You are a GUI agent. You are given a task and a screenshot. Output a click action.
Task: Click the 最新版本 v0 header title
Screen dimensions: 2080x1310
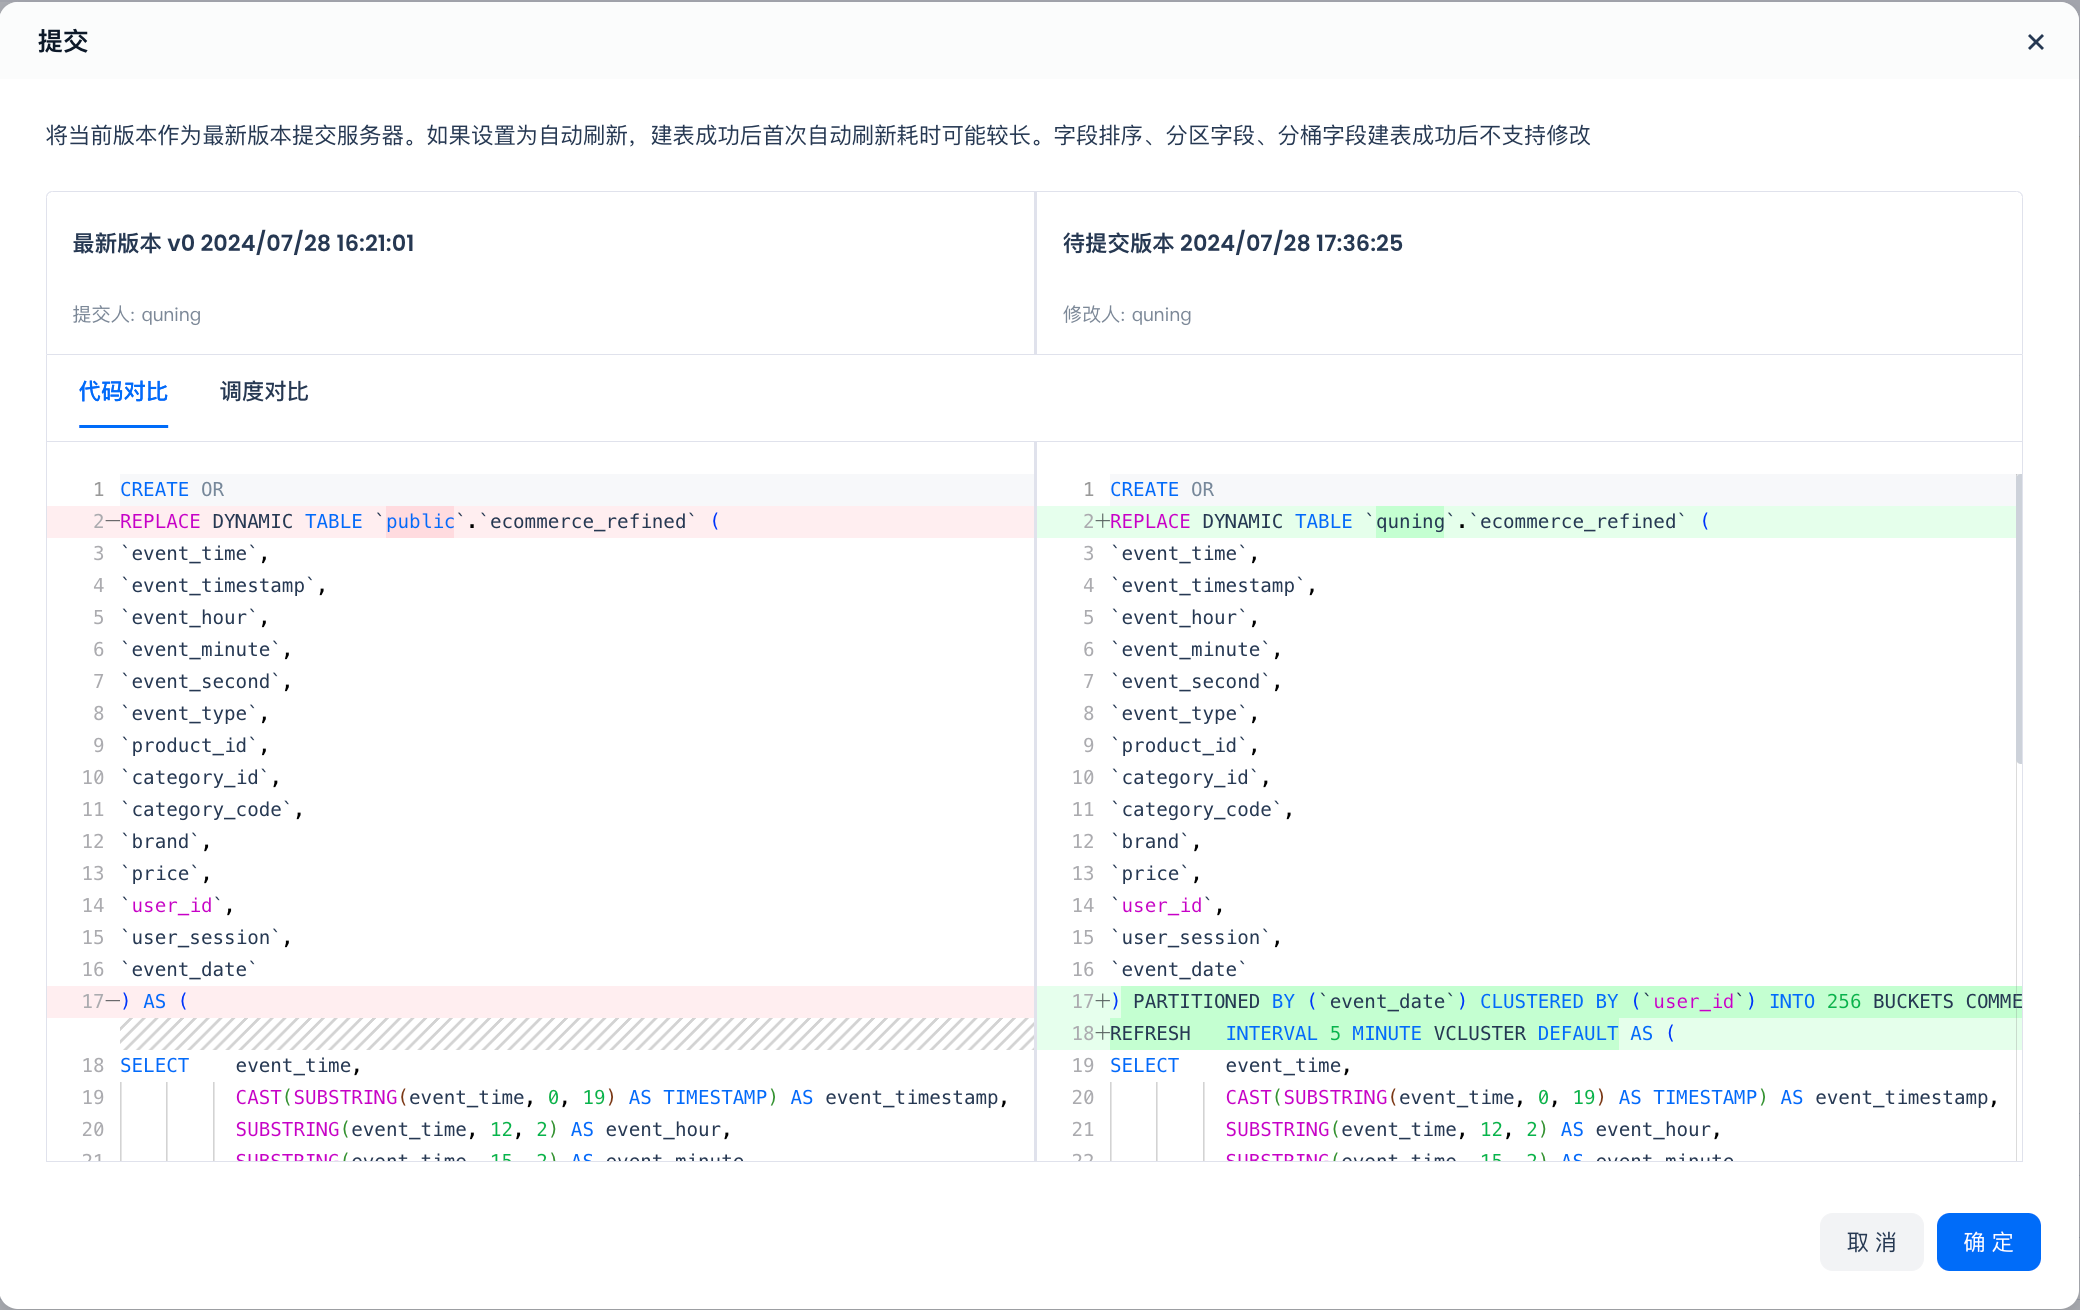[243, 243]
